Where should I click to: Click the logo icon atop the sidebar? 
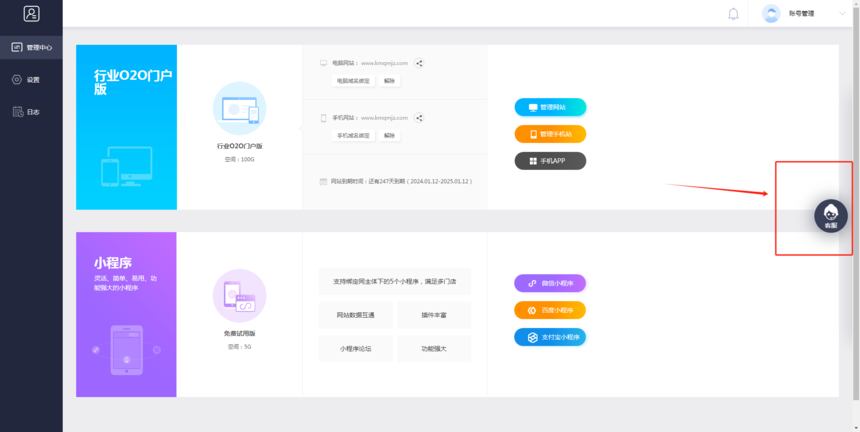(32, 14)
